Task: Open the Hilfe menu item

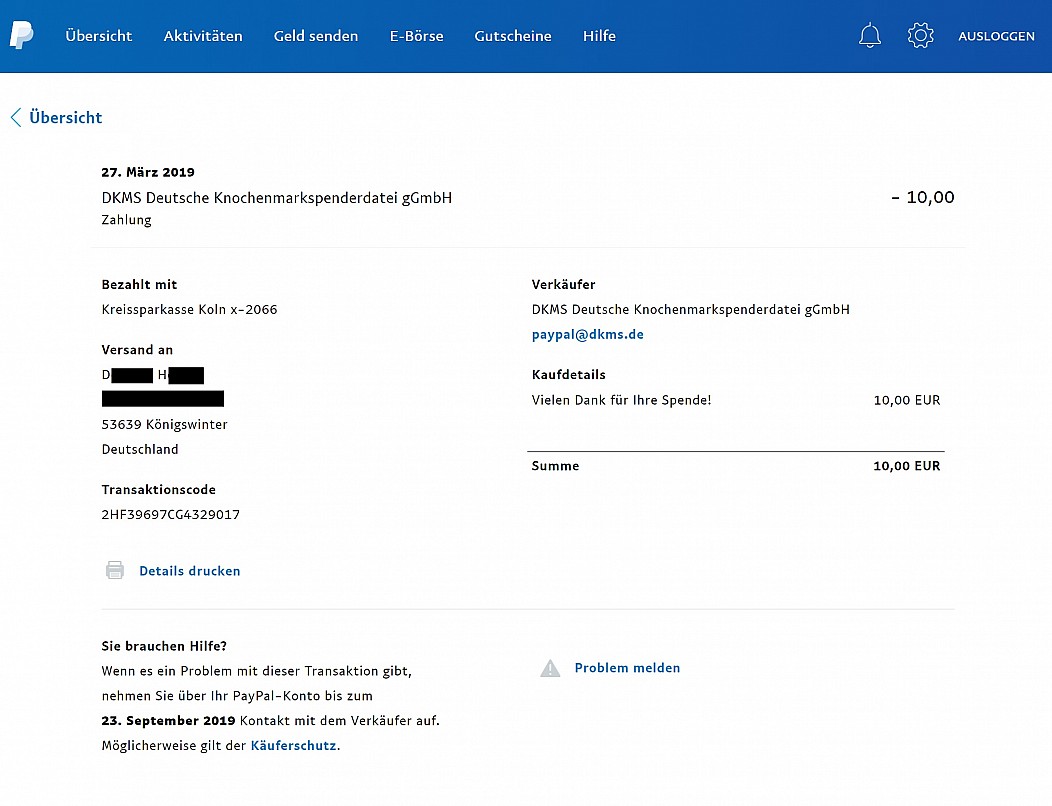Action: (599, 36)
